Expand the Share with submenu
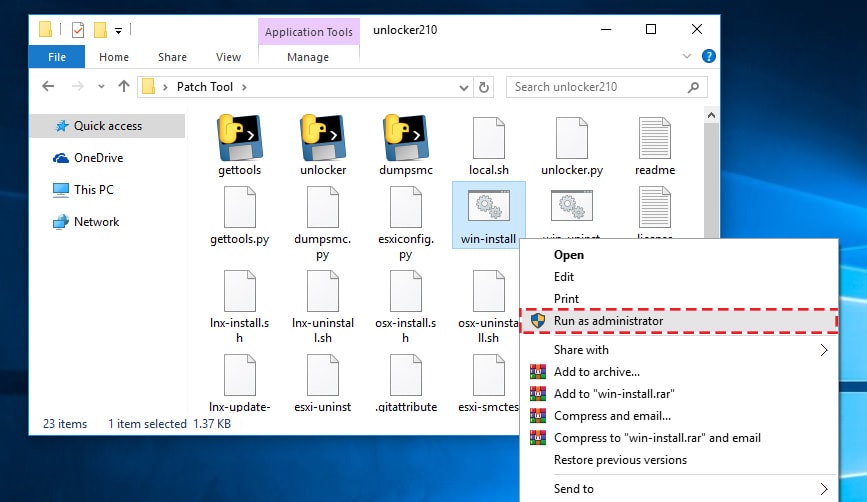This screenshot has width=867, height=502. pyautogui.click(x=824, y=350)
